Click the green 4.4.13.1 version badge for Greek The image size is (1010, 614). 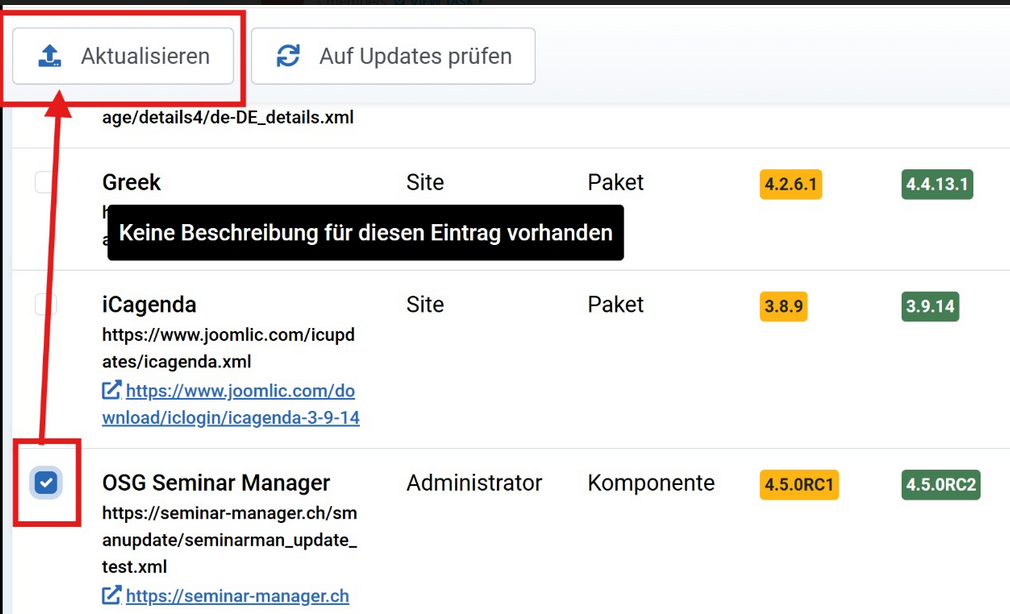click(x=936, y=184)
